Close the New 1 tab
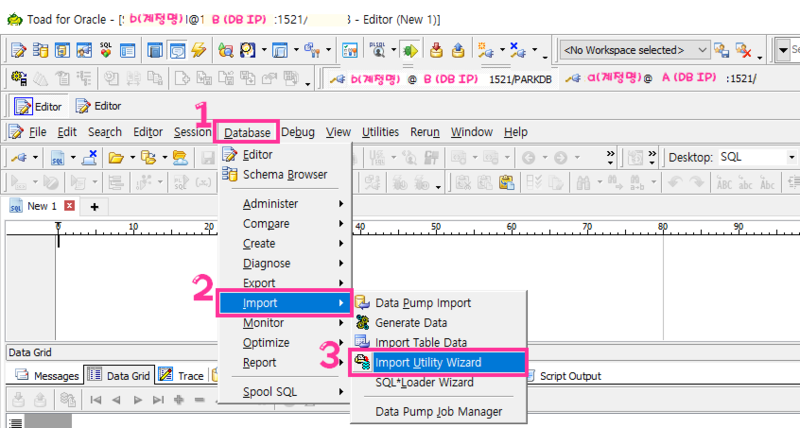This screenshot has height=428, width=800. point(69,206)
